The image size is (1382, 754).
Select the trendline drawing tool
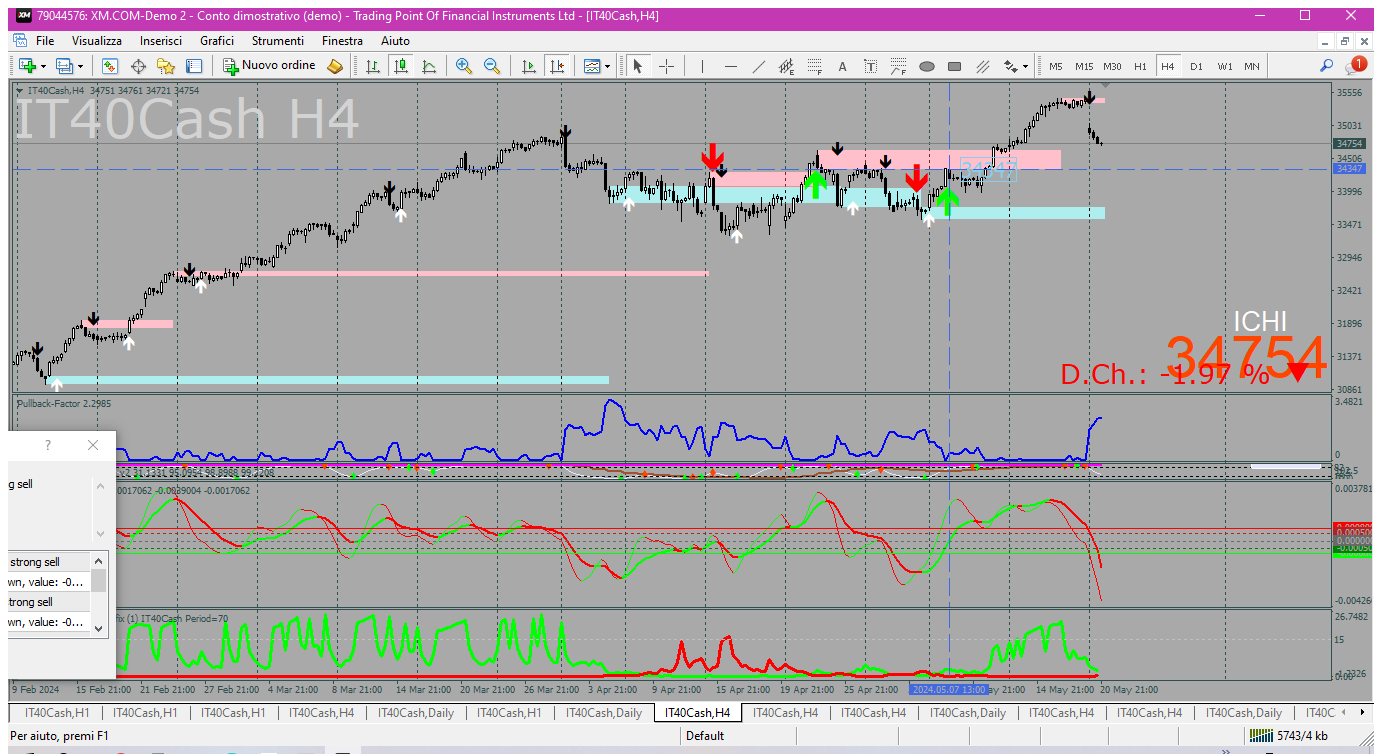coord(759,66)
